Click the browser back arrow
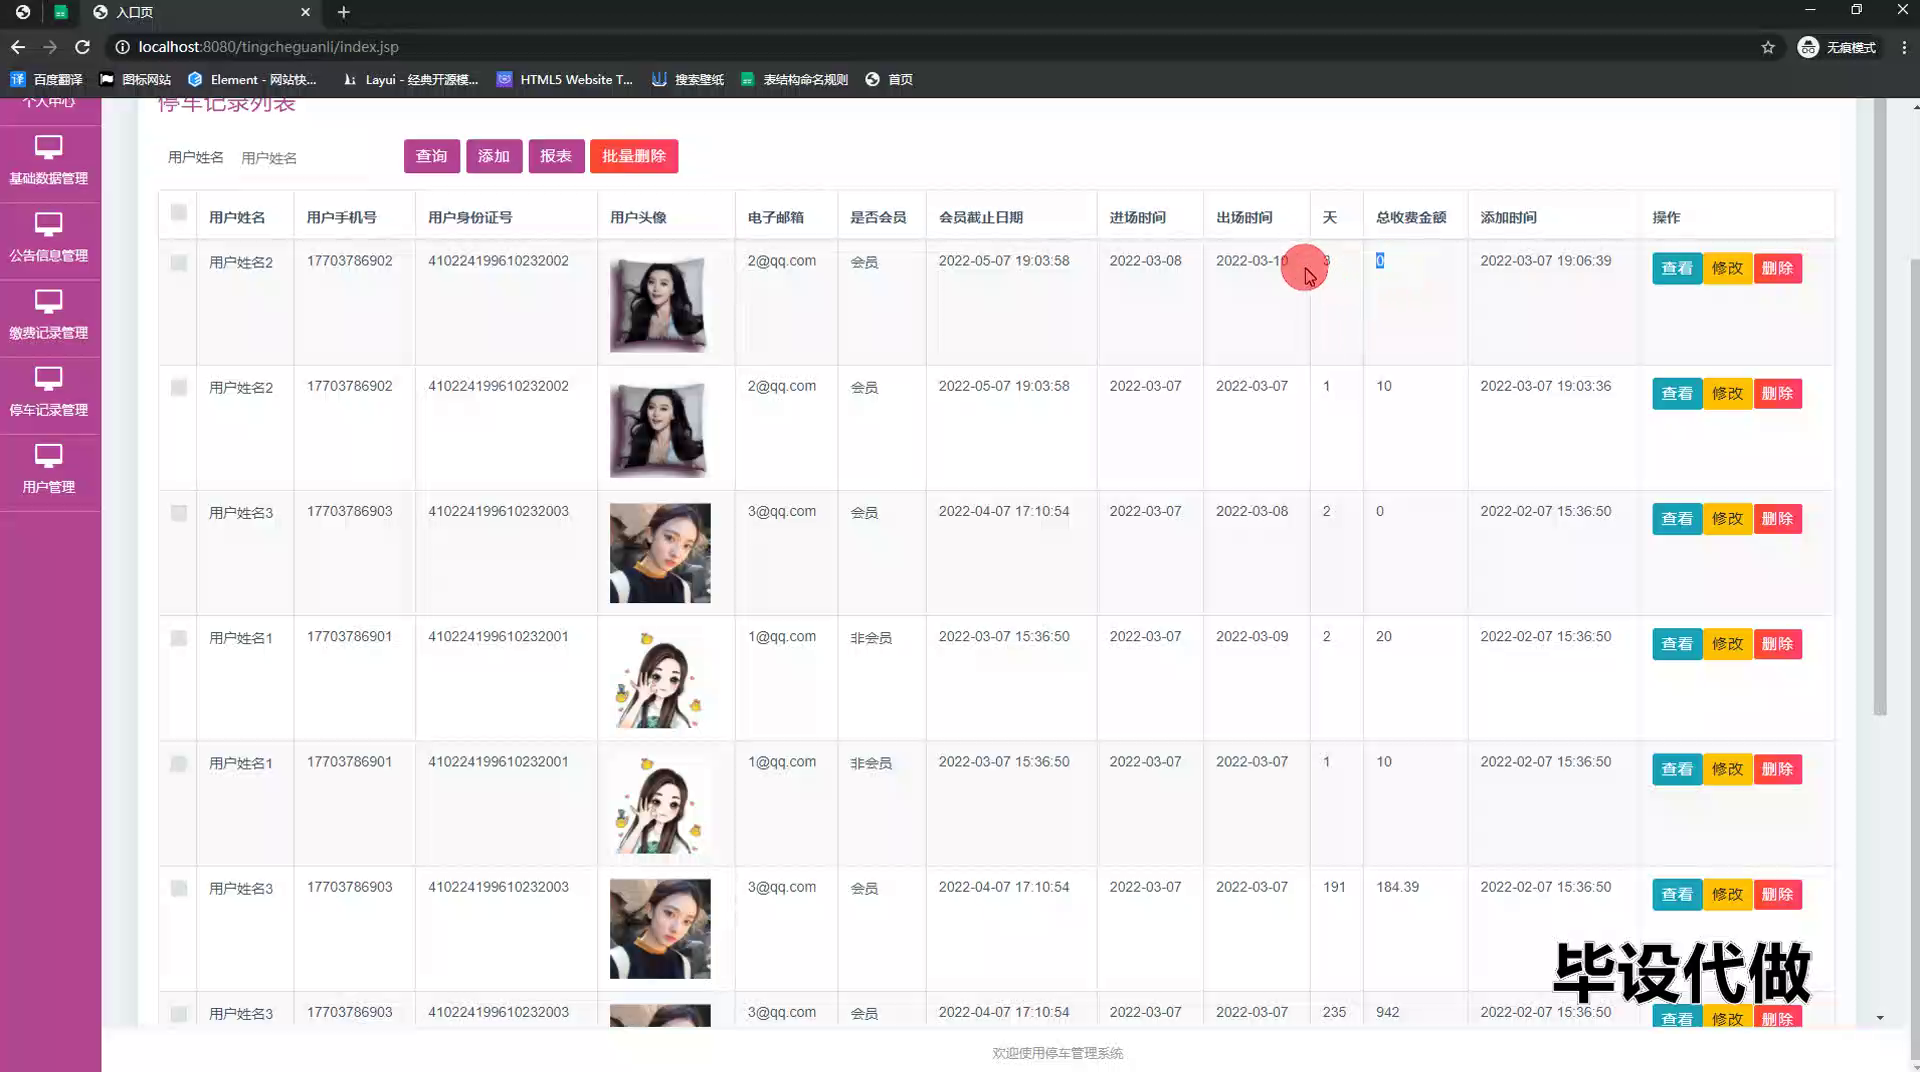The image size is (1920, 1072). (18, 47)
